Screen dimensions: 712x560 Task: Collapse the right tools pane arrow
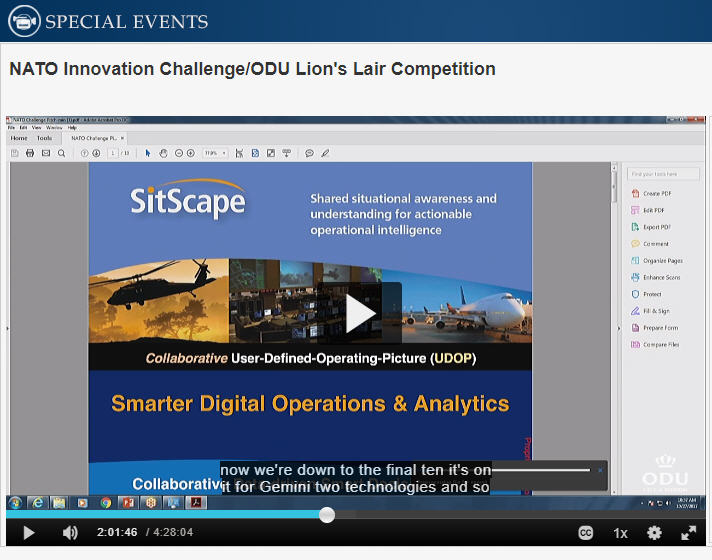tap(618, 328)
